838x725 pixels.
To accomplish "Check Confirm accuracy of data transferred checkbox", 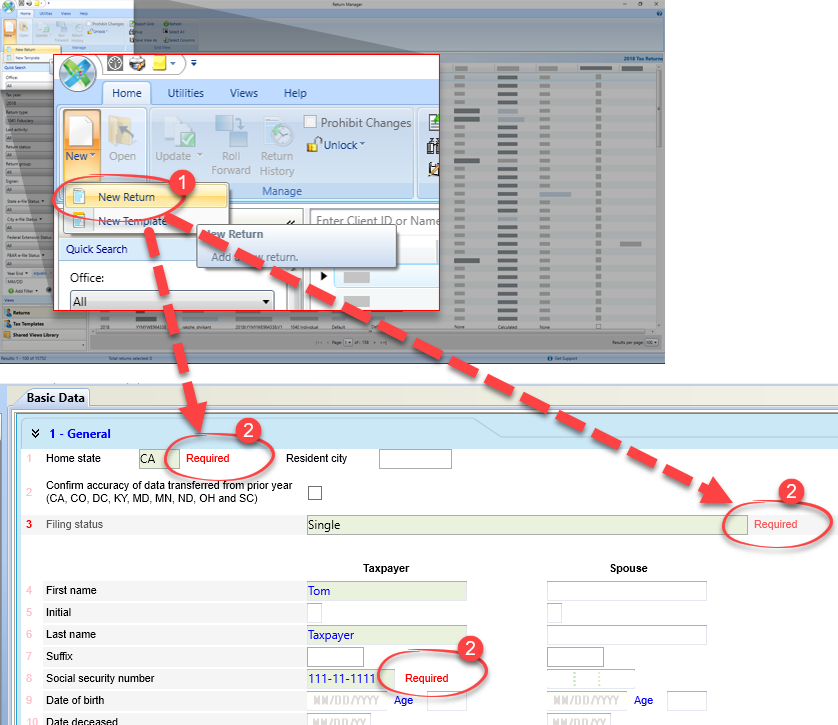I will click(315, 493).
